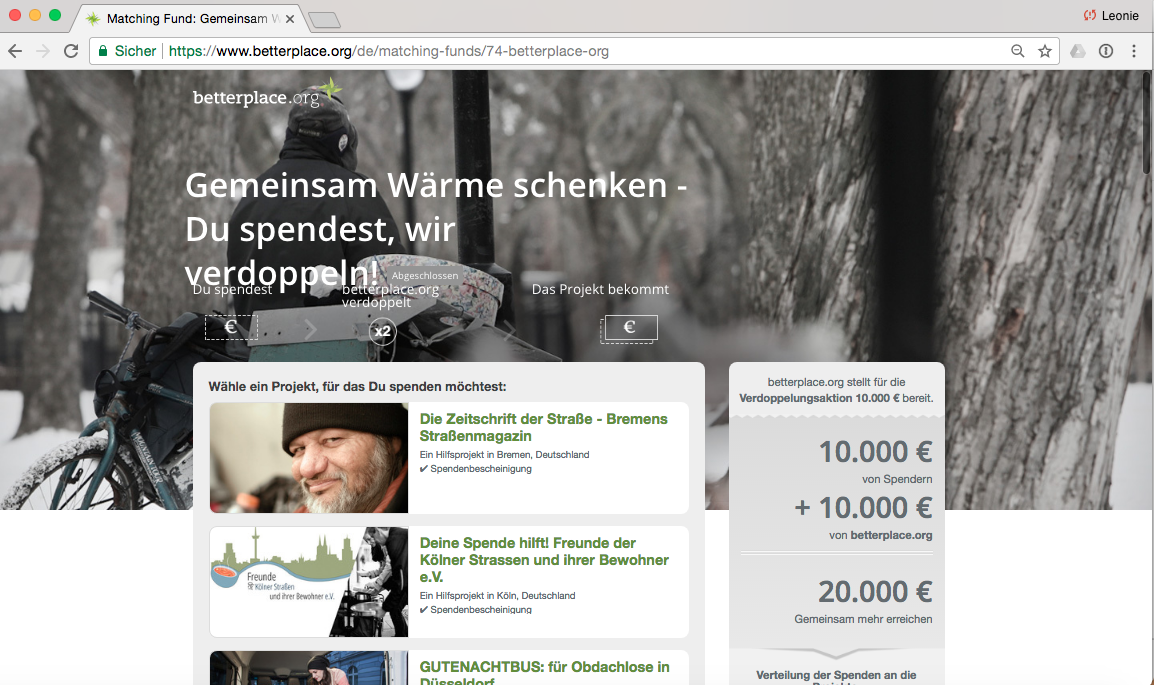Bookmark this page with the star icon
The image size is (1154, 685).
[x=1045, y=51]
